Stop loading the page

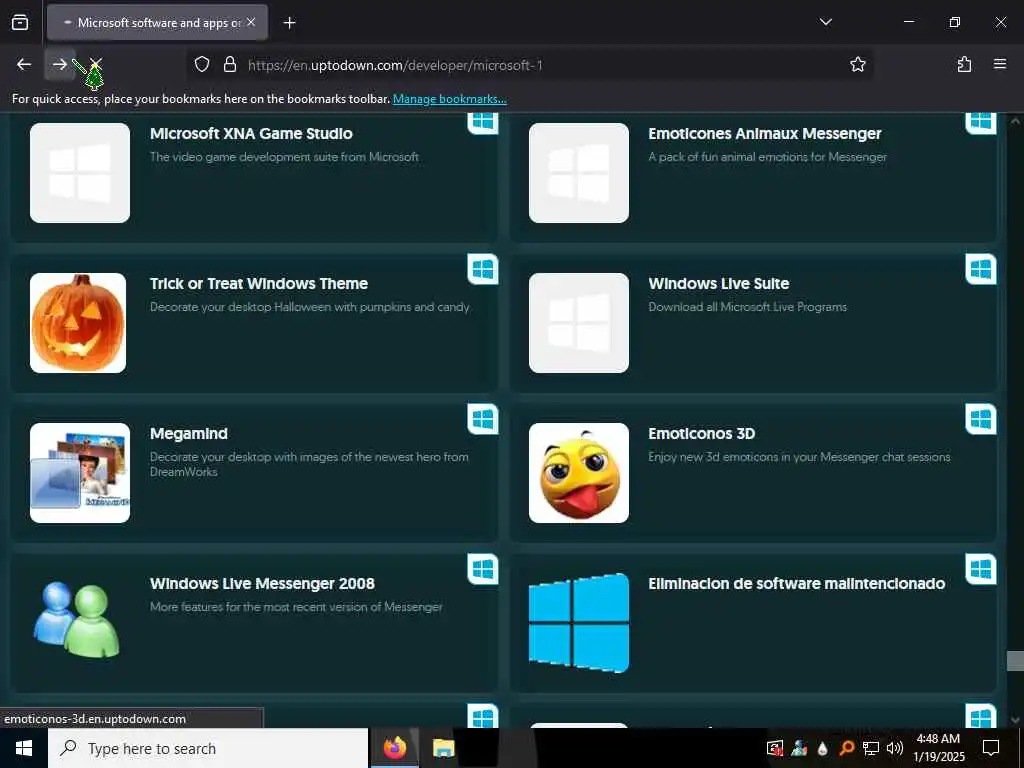[96, 64]
